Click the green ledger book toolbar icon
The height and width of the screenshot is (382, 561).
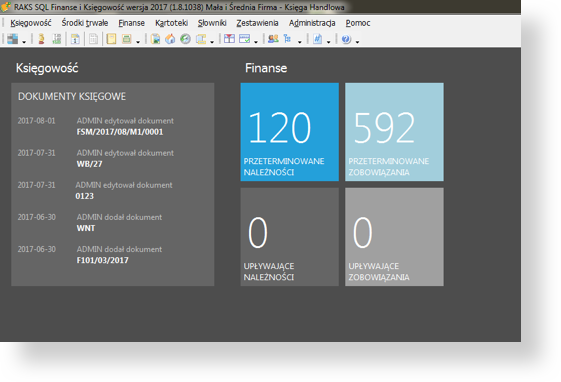click(x=126, y=39)
